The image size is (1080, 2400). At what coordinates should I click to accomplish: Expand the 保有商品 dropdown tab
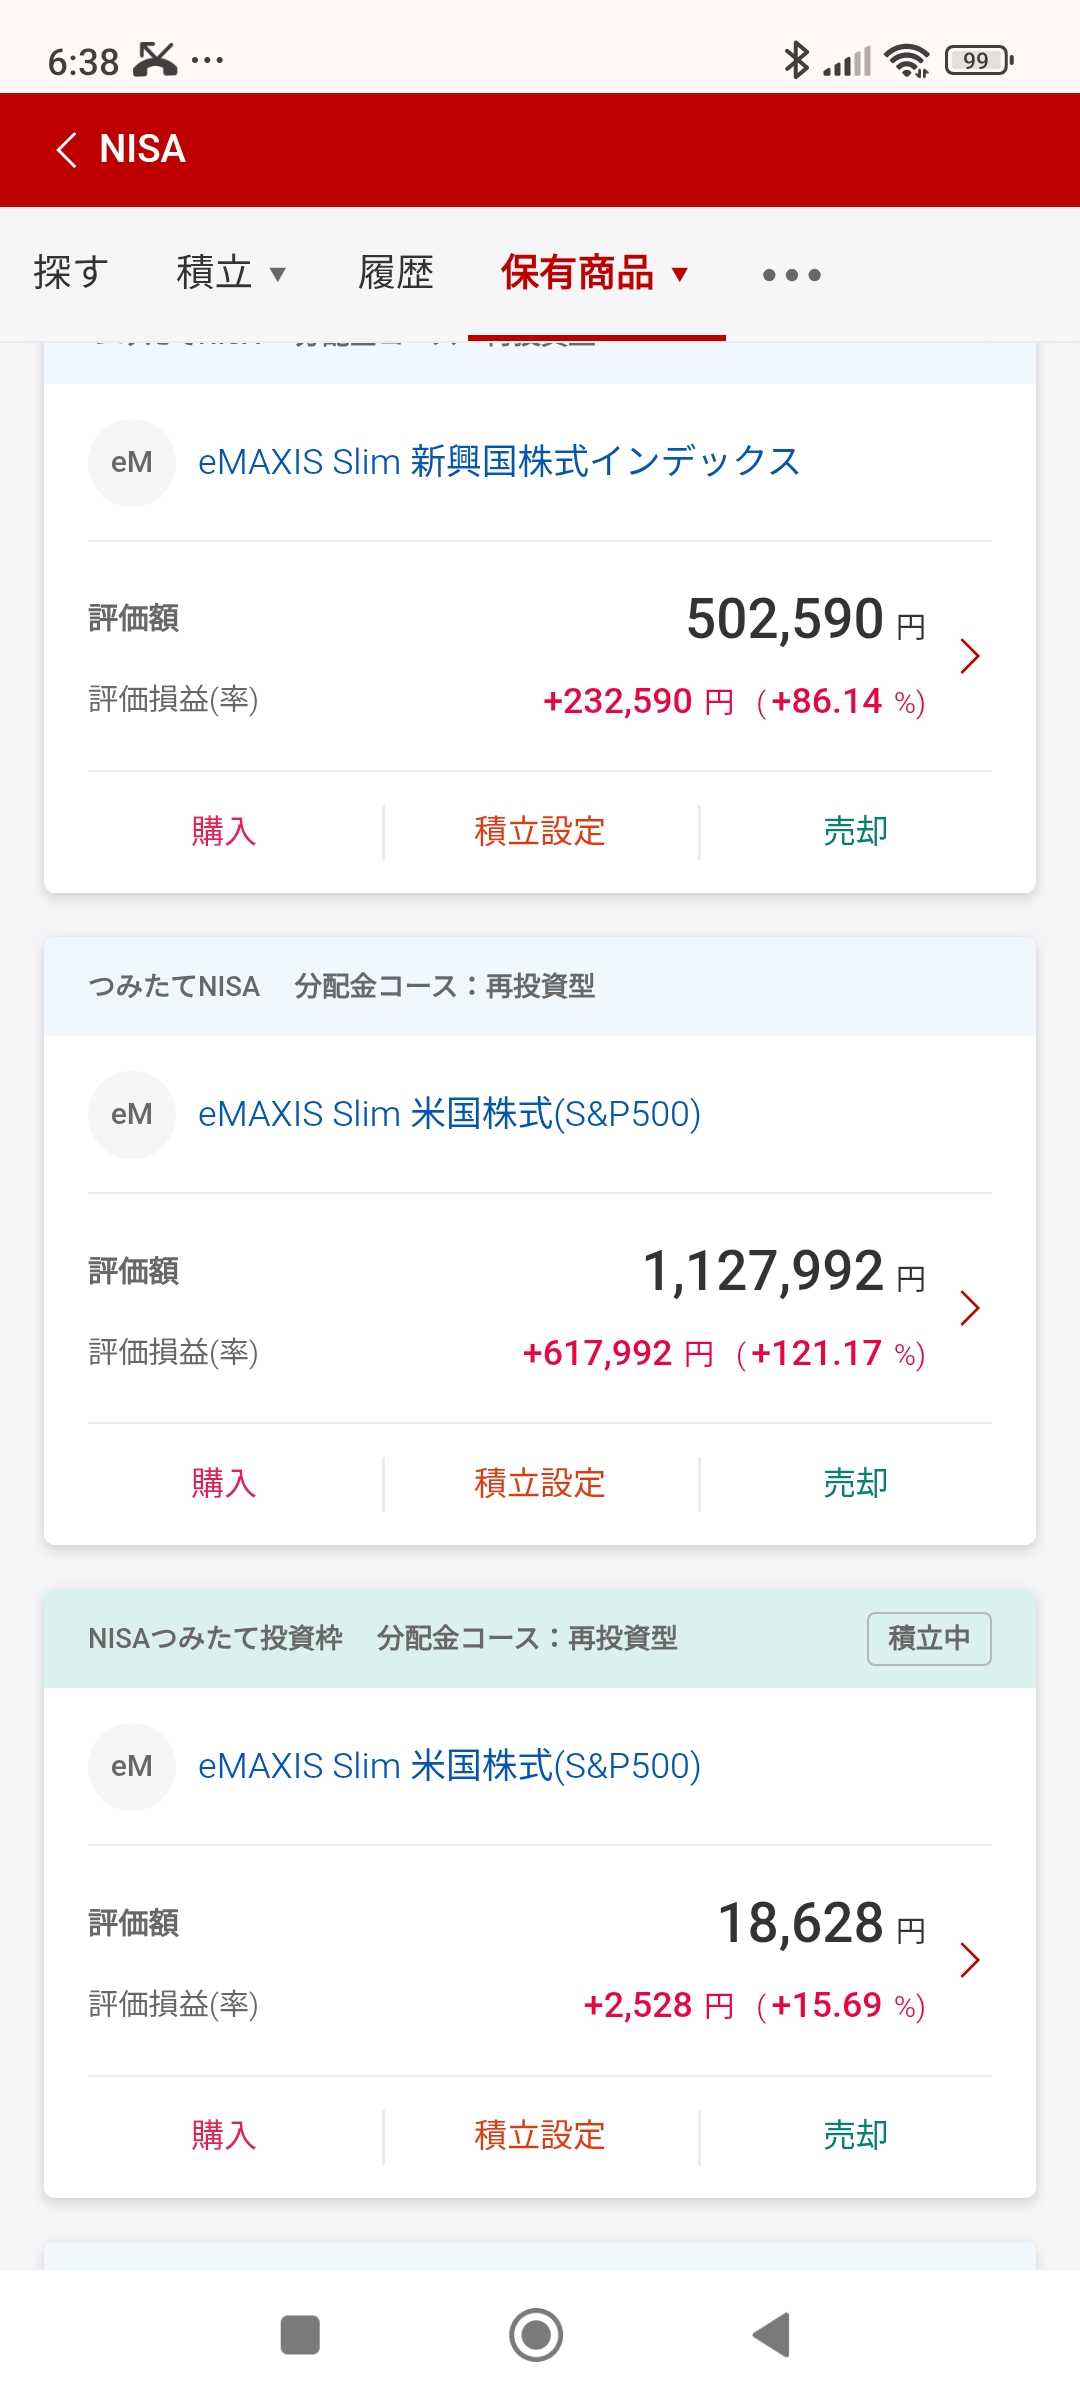coord(595,273)
